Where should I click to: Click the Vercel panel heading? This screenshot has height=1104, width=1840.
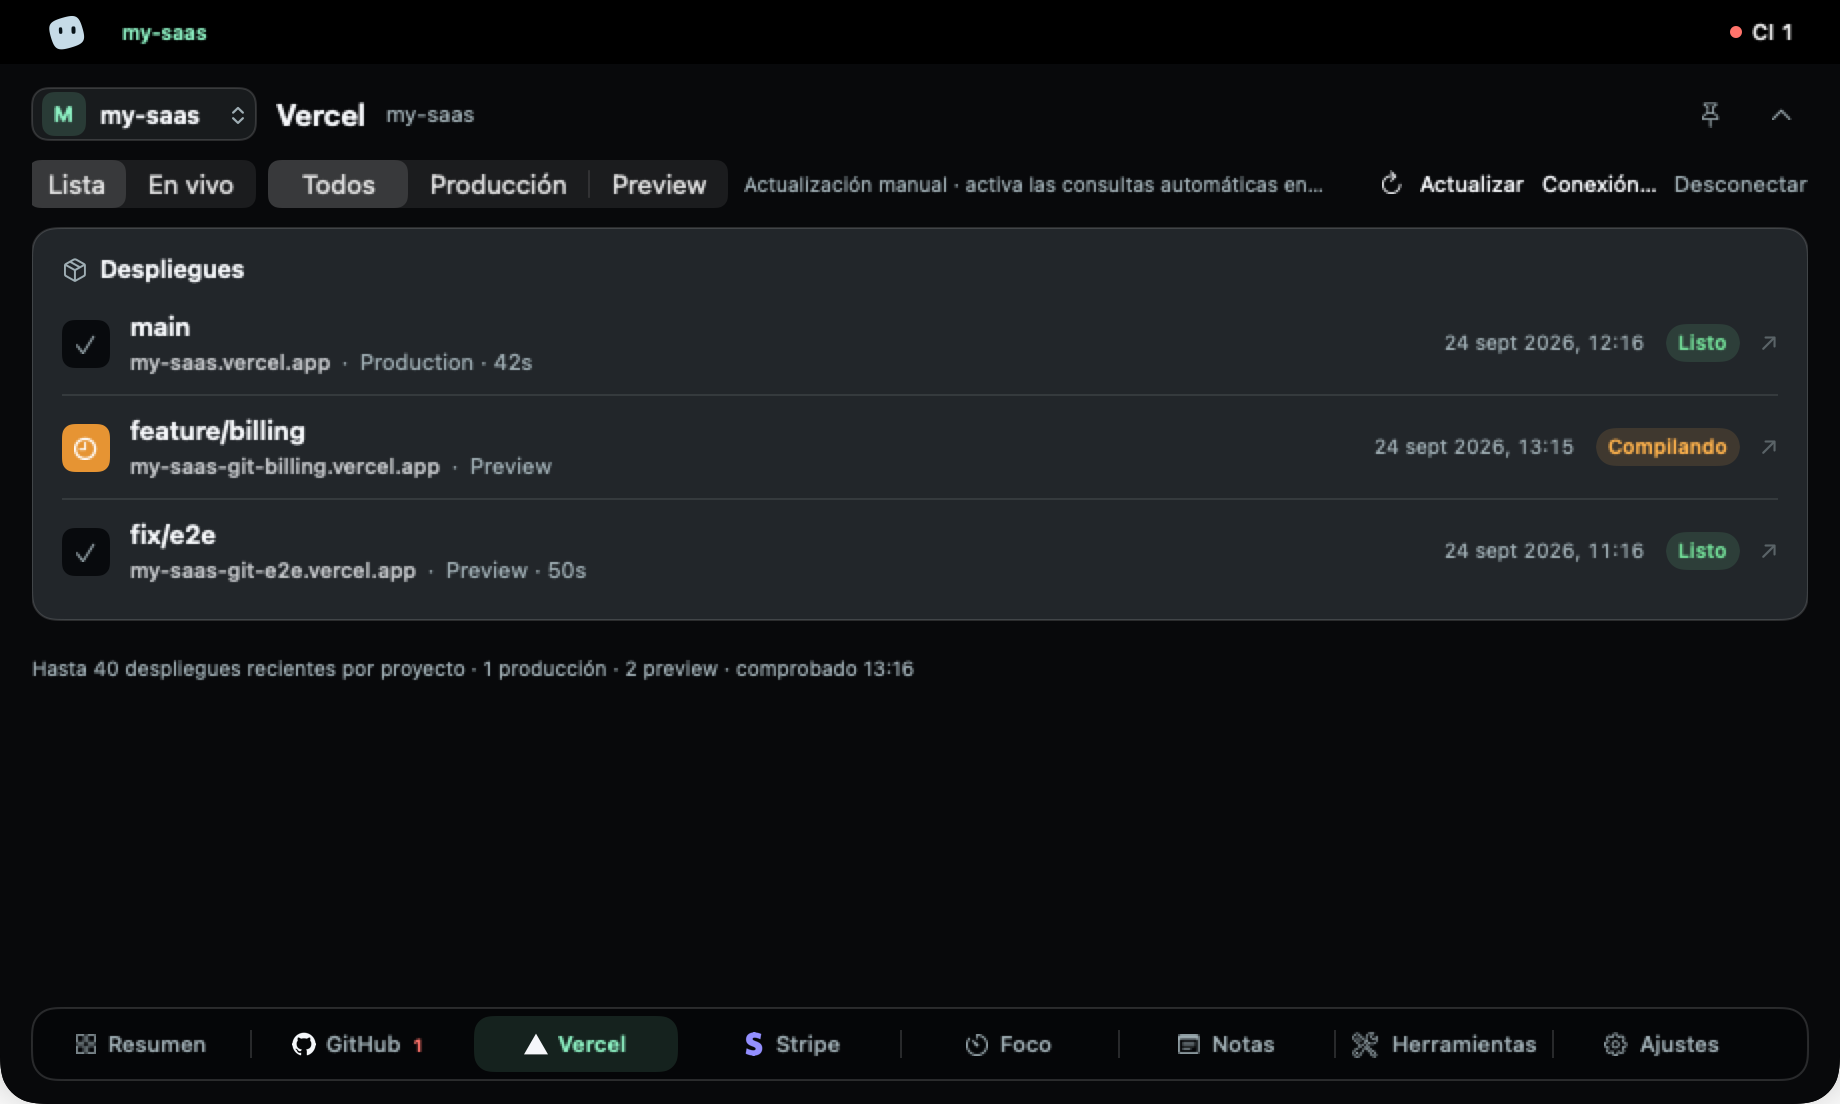[321, 115]
